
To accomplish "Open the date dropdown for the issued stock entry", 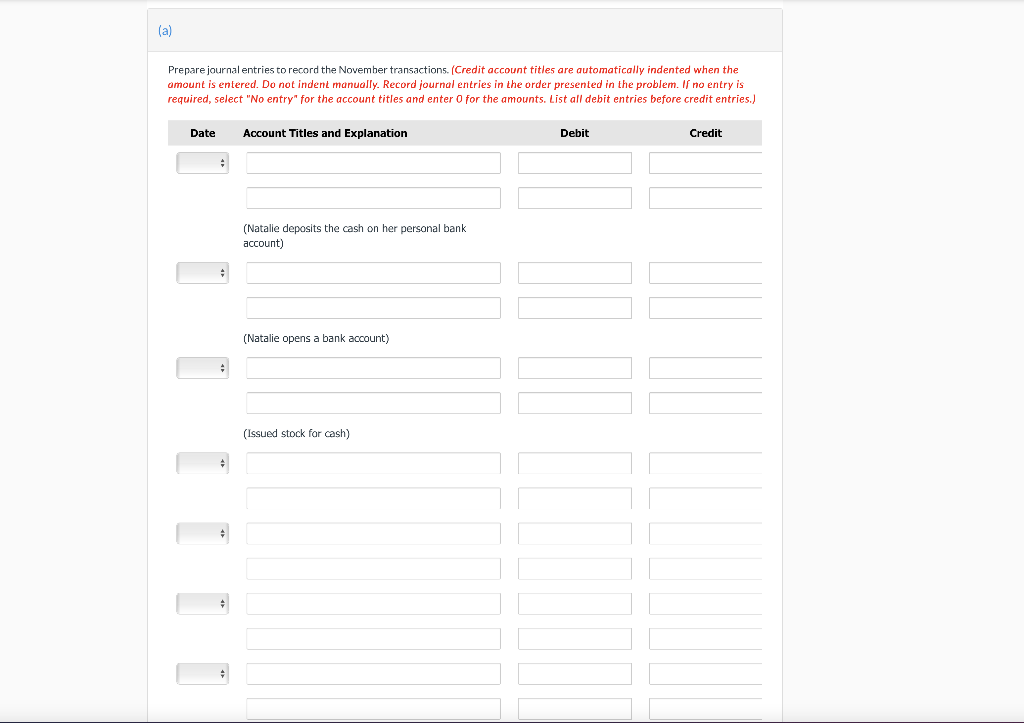I will 202,367.
